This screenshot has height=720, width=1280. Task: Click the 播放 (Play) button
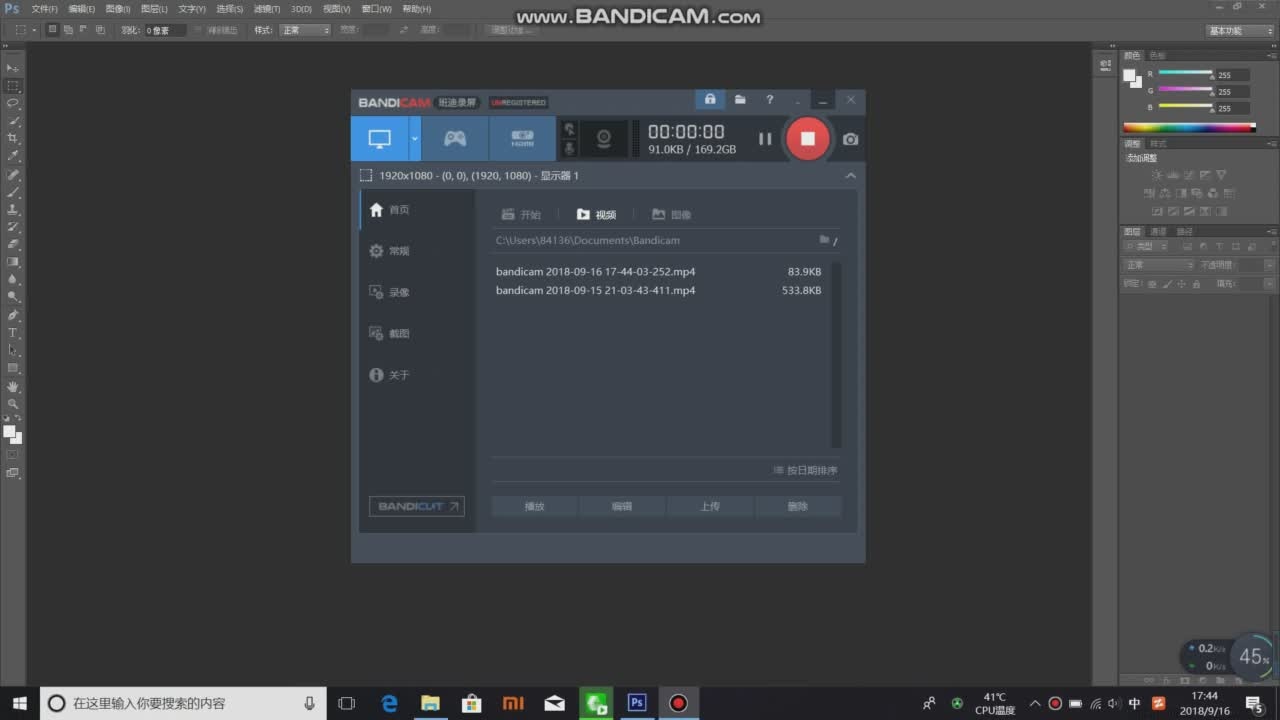535,506
